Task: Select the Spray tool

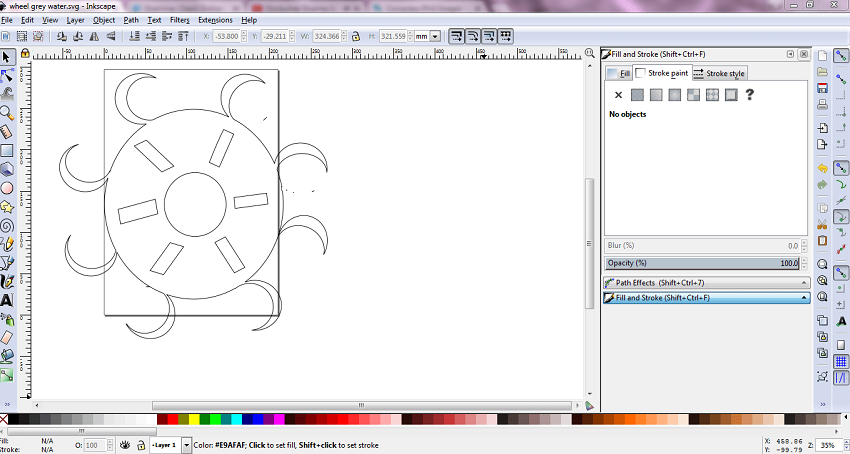Action: pyautogui.click(x=7, y=319)
